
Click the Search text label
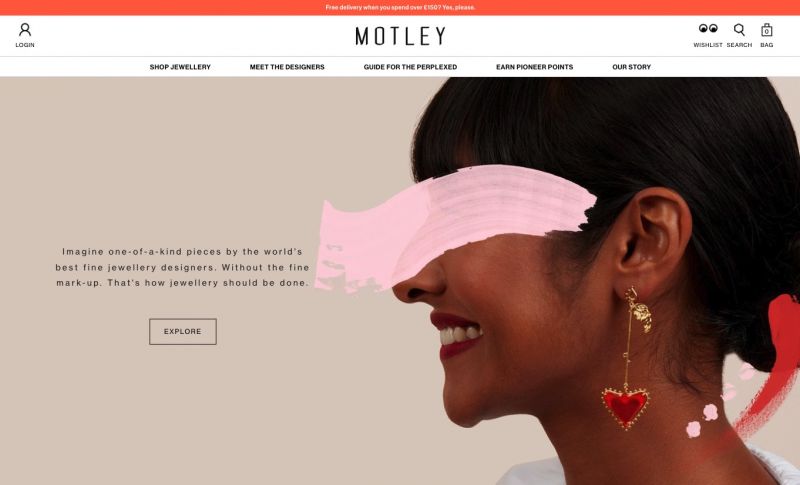tap(739, 45)
